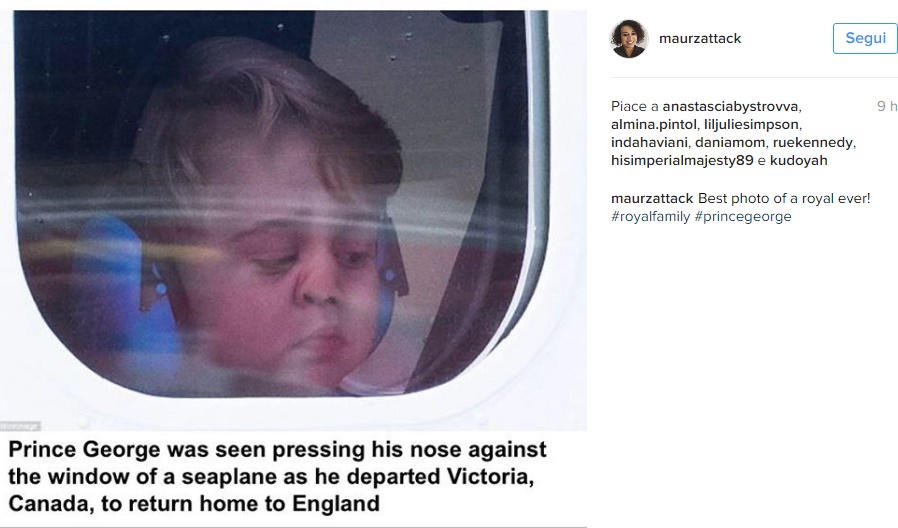
Task: Go to indahaviani's profile
Action: (x=649, y=142)
